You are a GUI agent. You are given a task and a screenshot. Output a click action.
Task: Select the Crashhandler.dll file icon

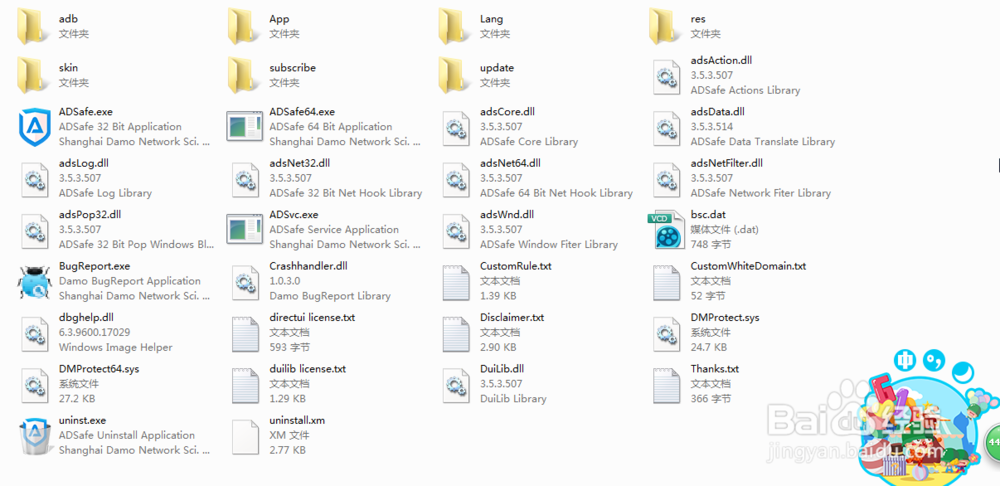pyautogui.click(x=246, y=283)
